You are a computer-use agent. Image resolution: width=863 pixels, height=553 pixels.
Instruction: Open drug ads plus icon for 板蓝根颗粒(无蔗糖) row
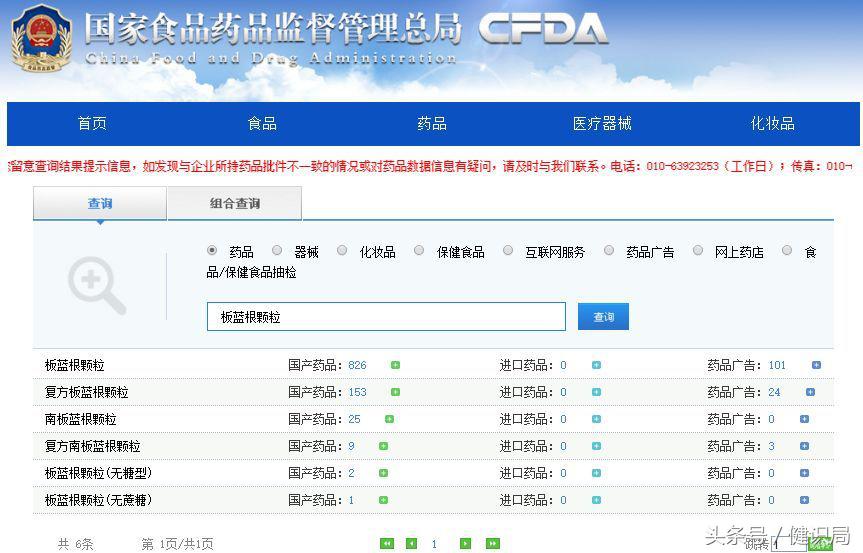tap(804, 500)
